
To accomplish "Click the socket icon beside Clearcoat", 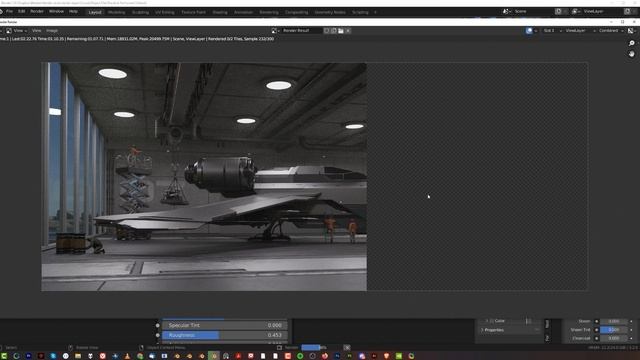I will pos(596,338).
